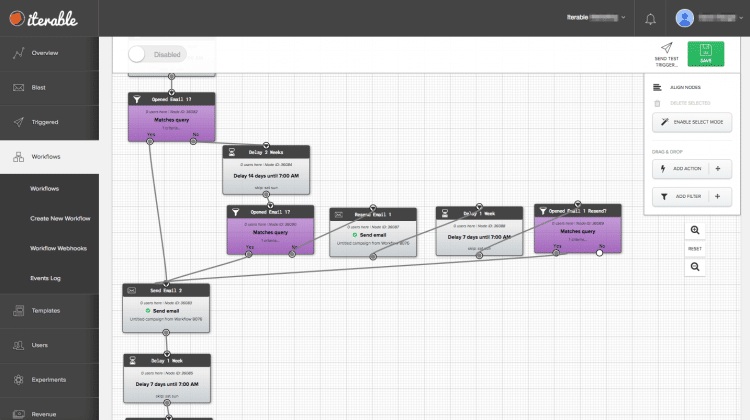Click the funnel icon on Opened Email 1 Resend? node
The image size is (750, 420).
pos(543,210)
